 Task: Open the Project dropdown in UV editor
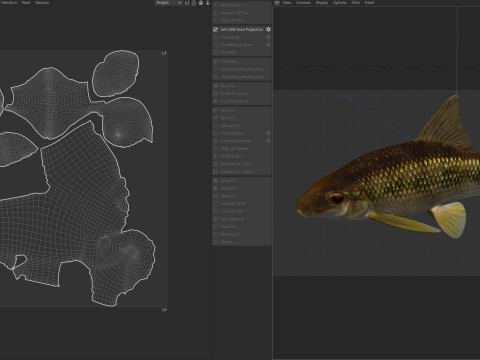(x=169, y=3)
